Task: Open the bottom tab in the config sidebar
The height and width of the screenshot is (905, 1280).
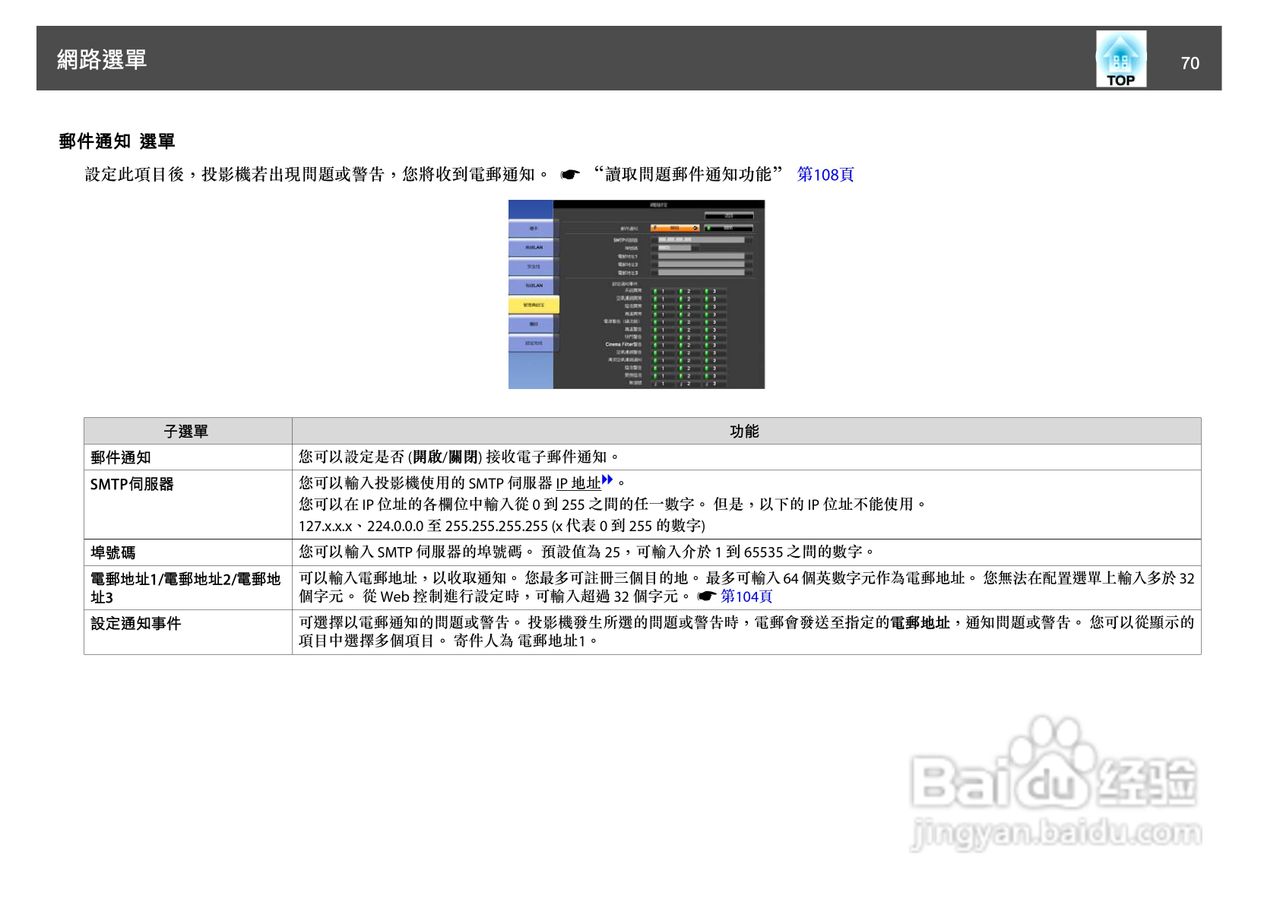Action: click(531, 342)
